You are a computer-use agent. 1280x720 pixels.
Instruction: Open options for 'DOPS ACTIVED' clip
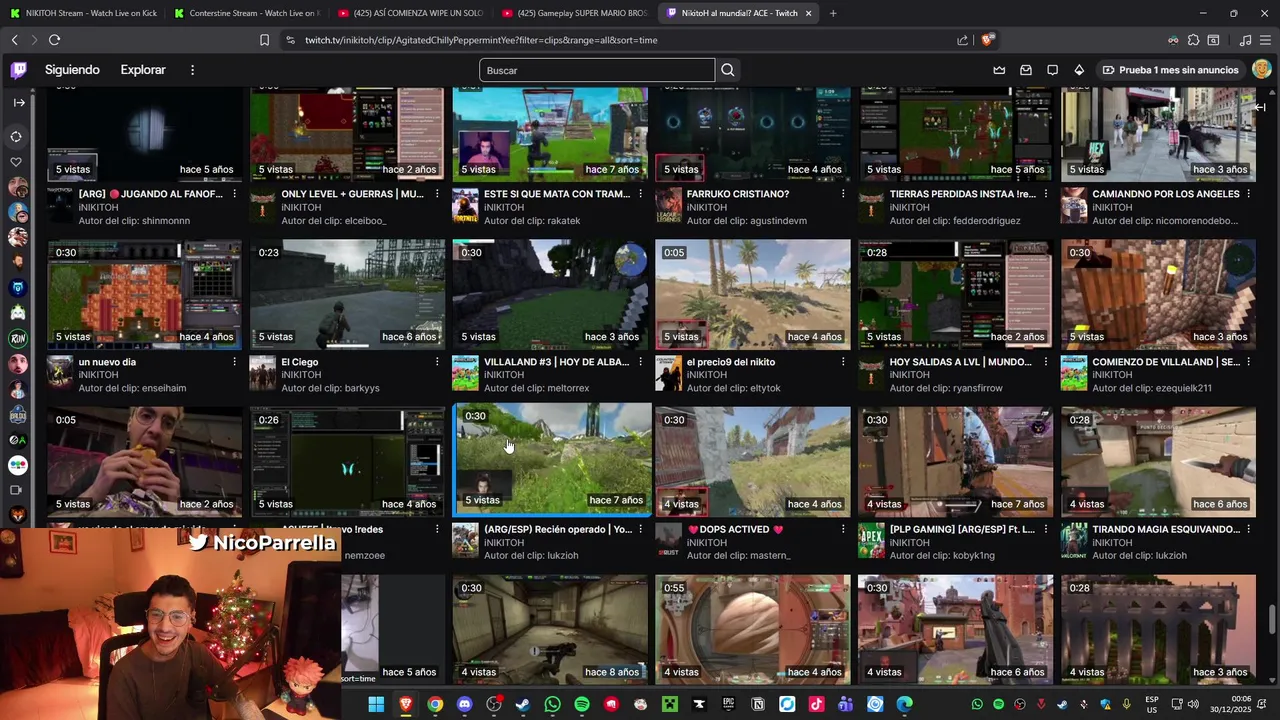coord(843,529)
